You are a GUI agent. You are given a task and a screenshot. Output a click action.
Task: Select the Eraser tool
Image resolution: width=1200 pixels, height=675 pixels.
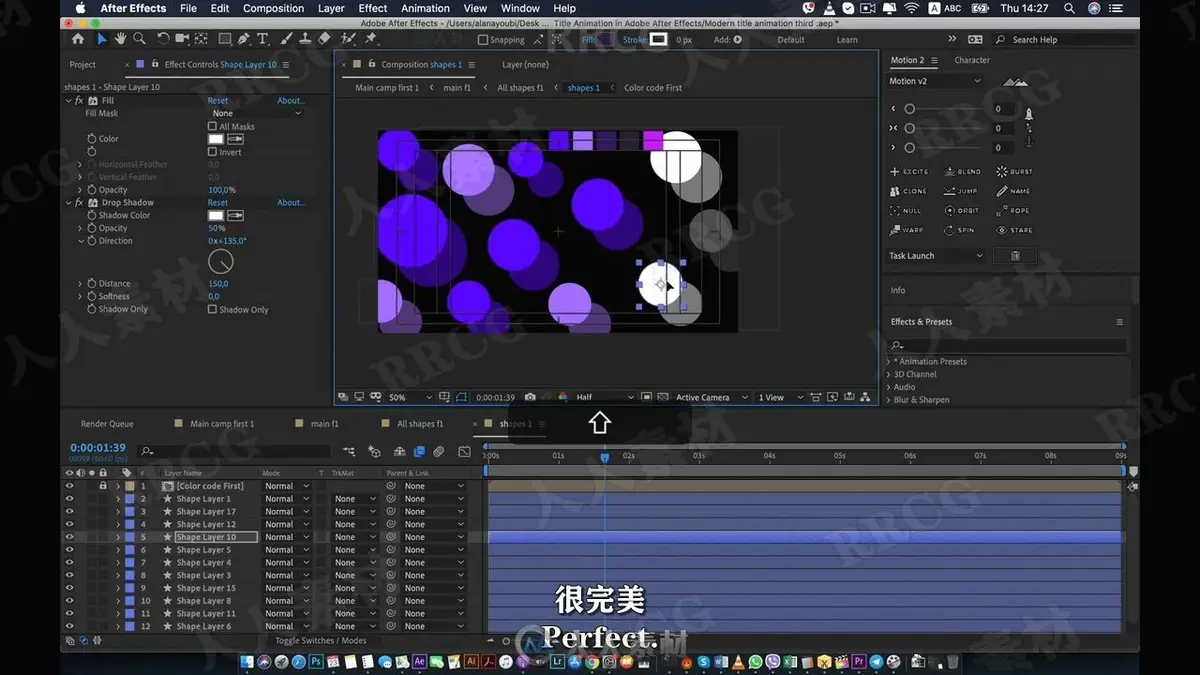pyautogui.click(x=324, y=39)
